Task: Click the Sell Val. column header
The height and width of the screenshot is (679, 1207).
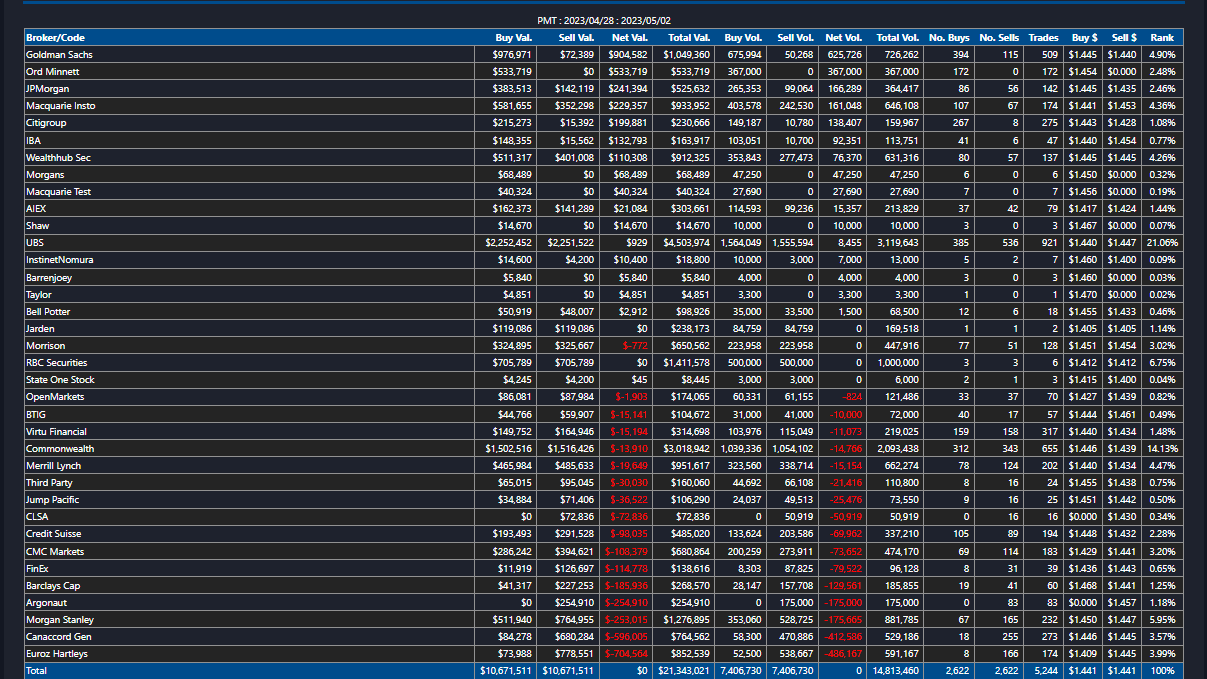Action: (576, 37)
